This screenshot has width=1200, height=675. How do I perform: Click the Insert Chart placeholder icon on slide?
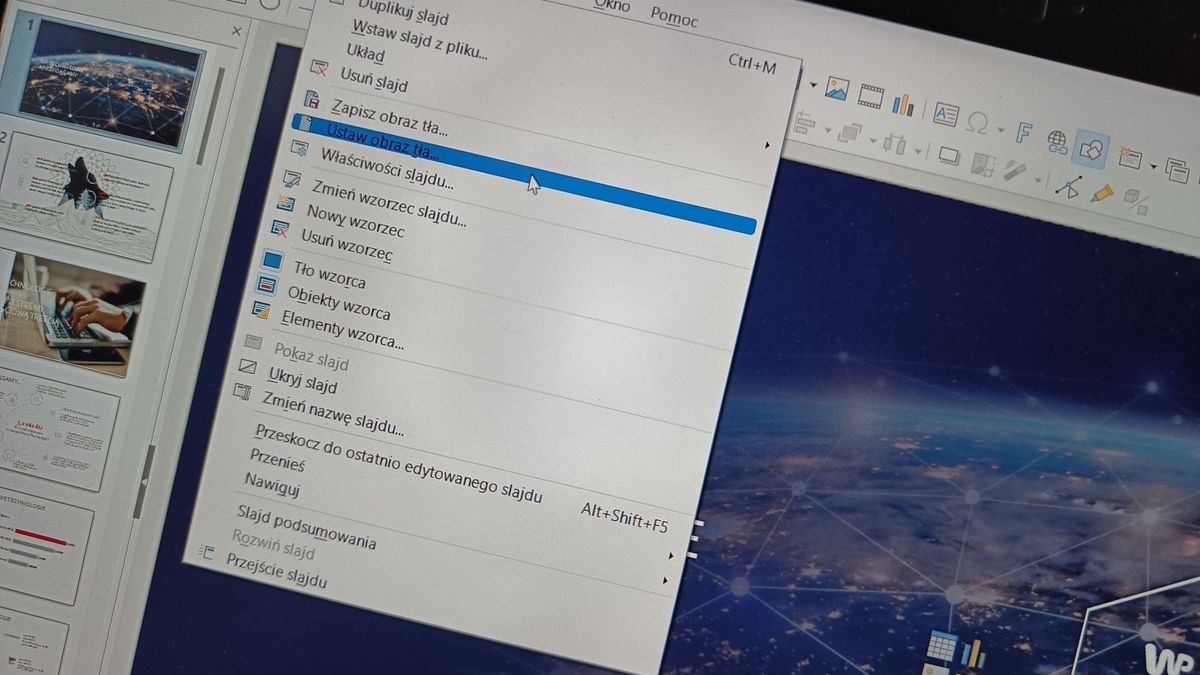(x=973, y=654)
